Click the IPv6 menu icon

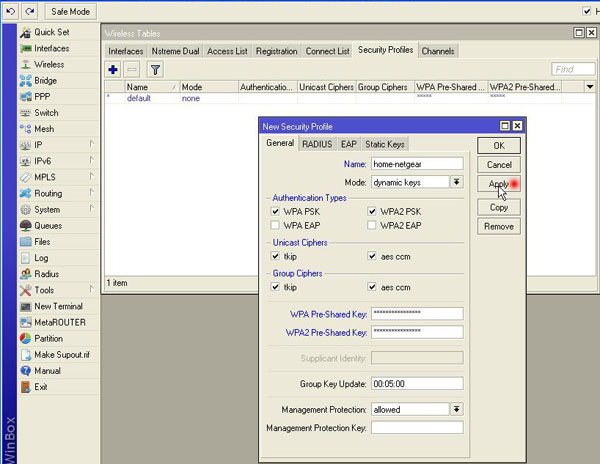26,161
